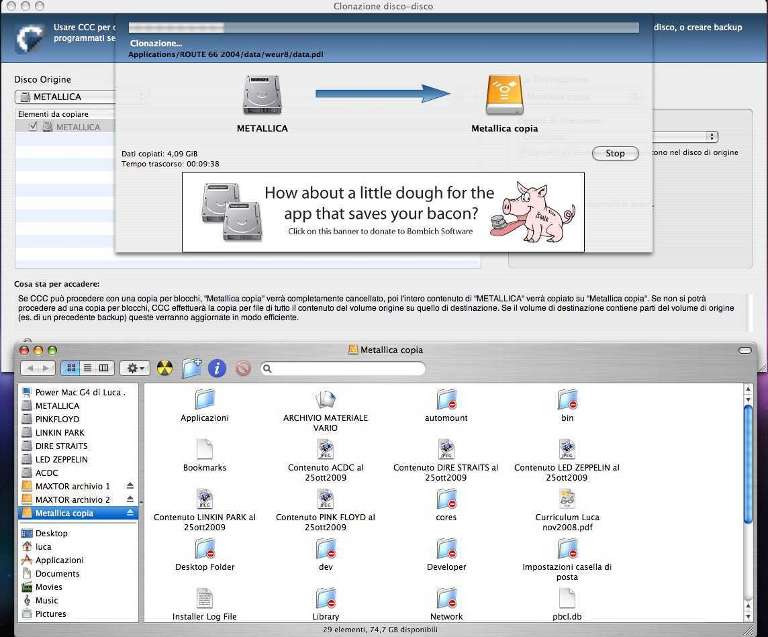Open the dropdown stepper right of the sheet
768x637 pixels.
pos(712,137)
